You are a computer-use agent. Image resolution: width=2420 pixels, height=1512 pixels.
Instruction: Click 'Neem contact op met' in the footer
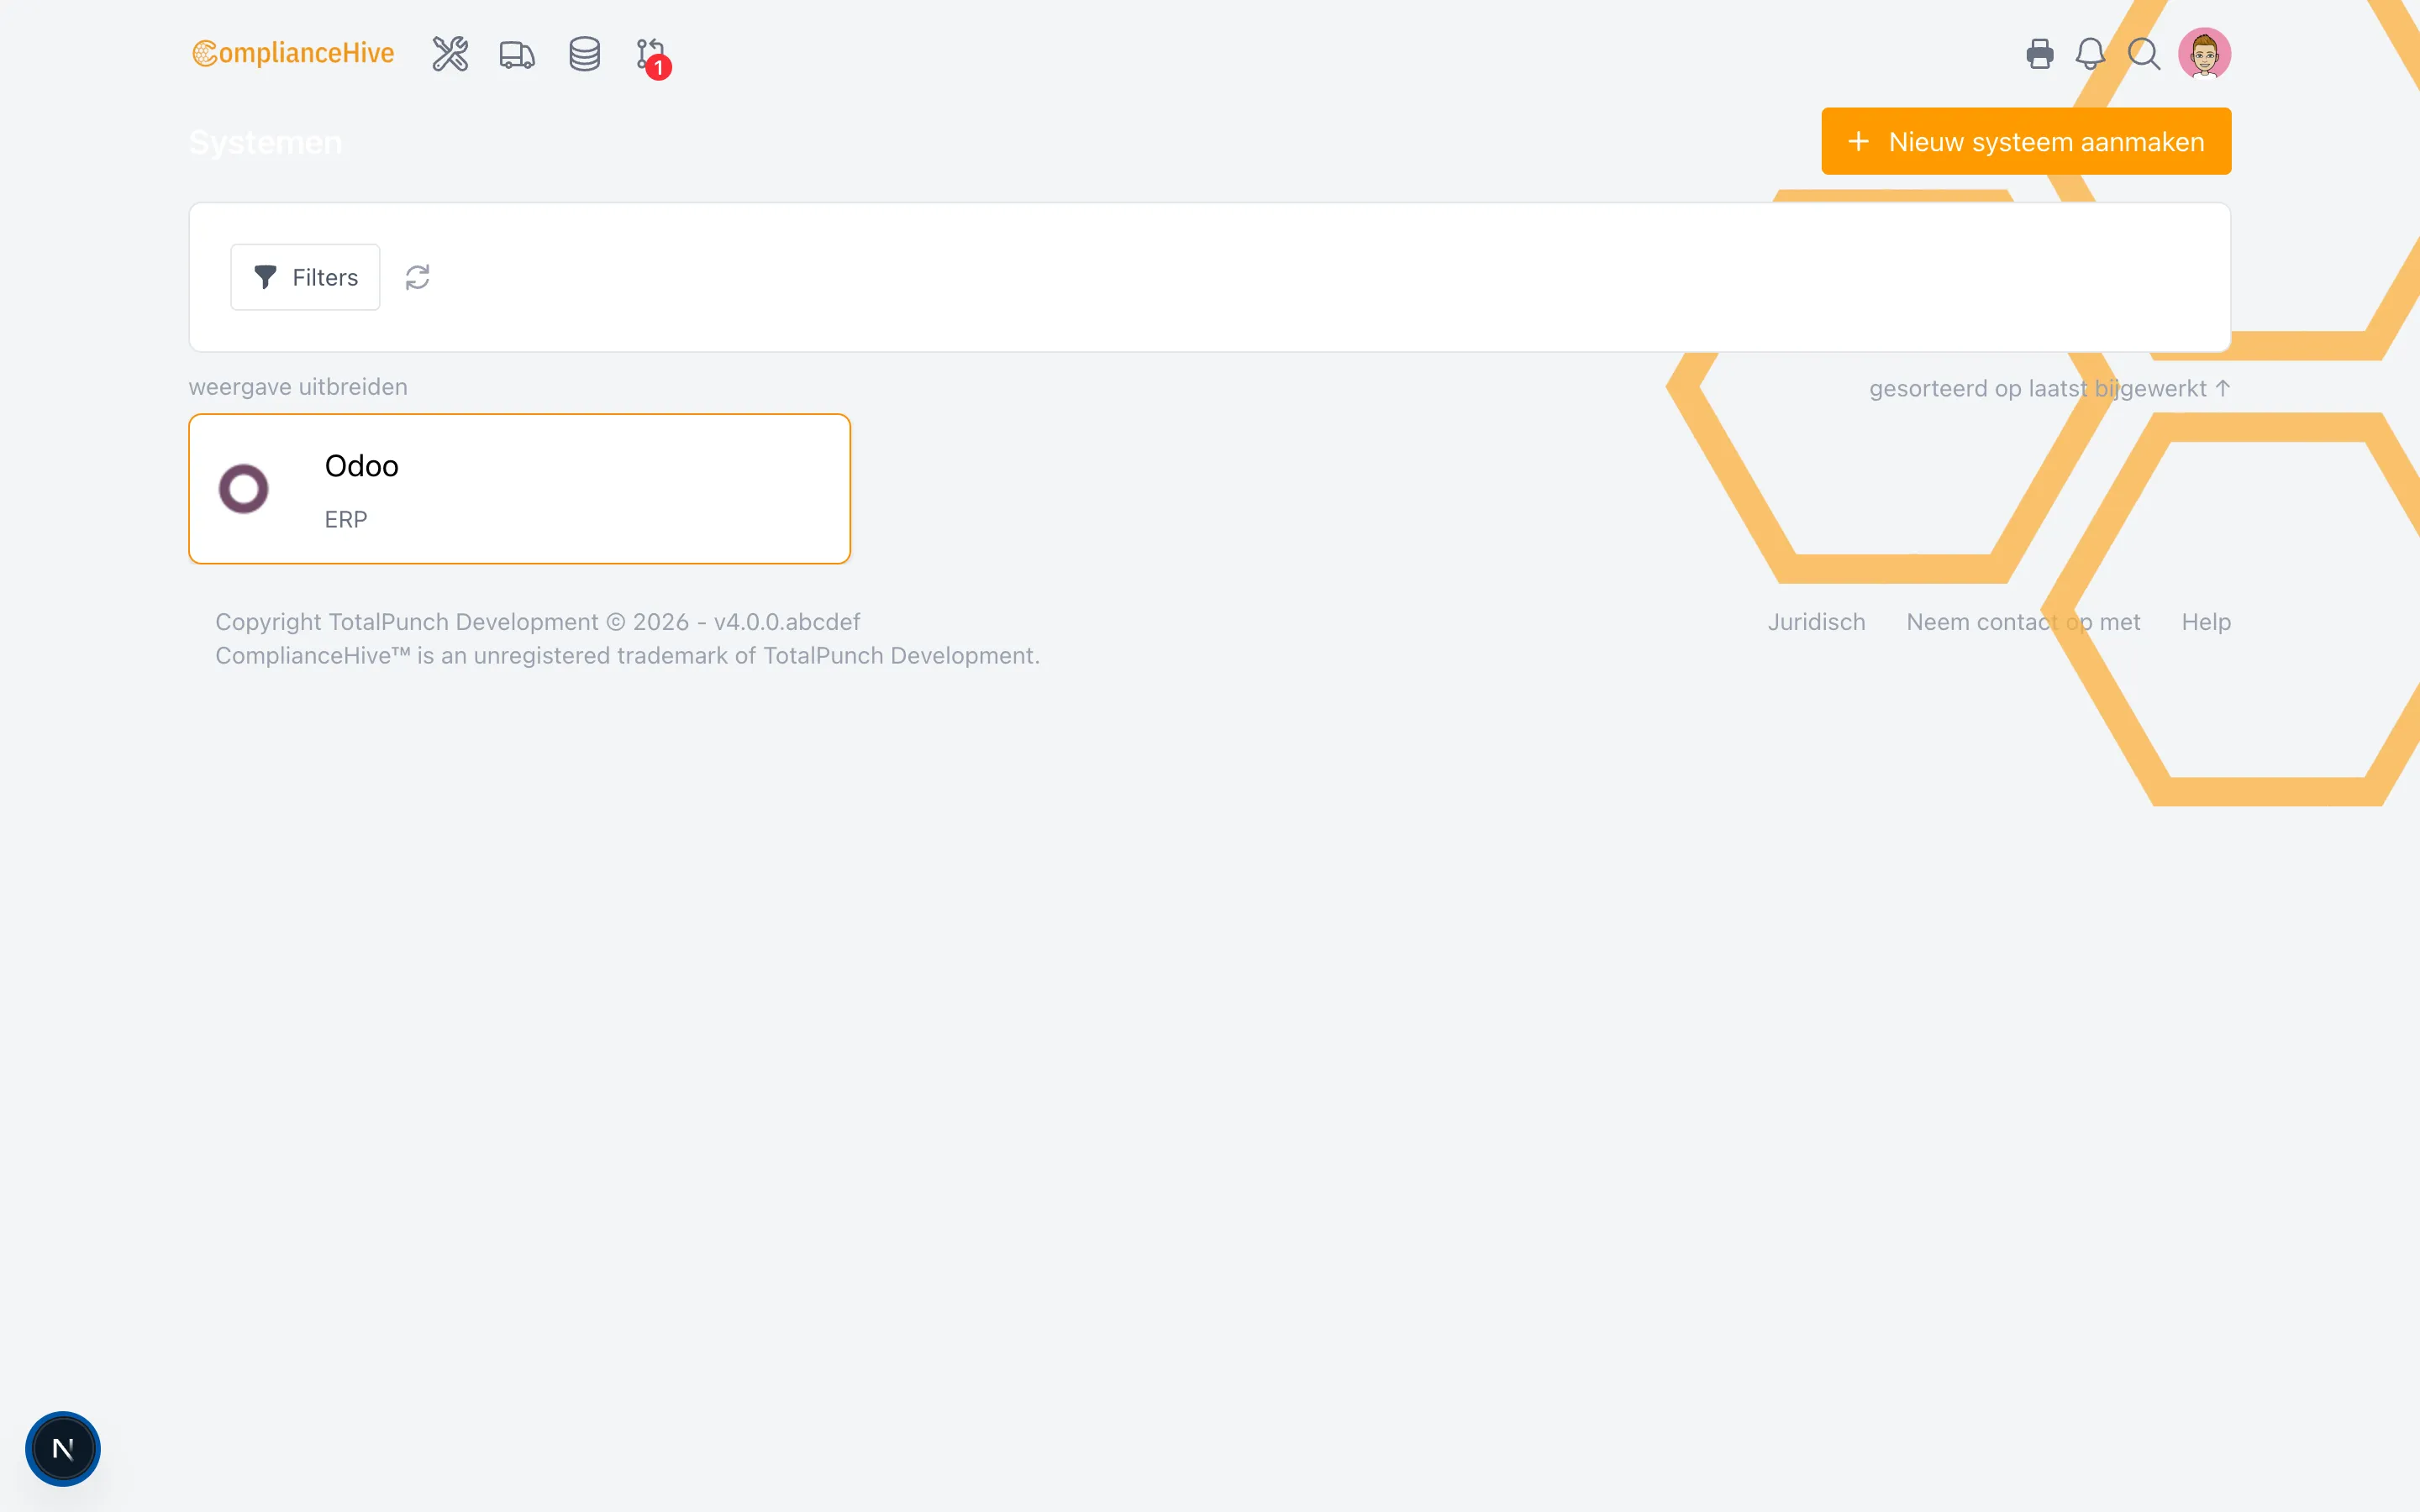click(x=2022, y=621)
